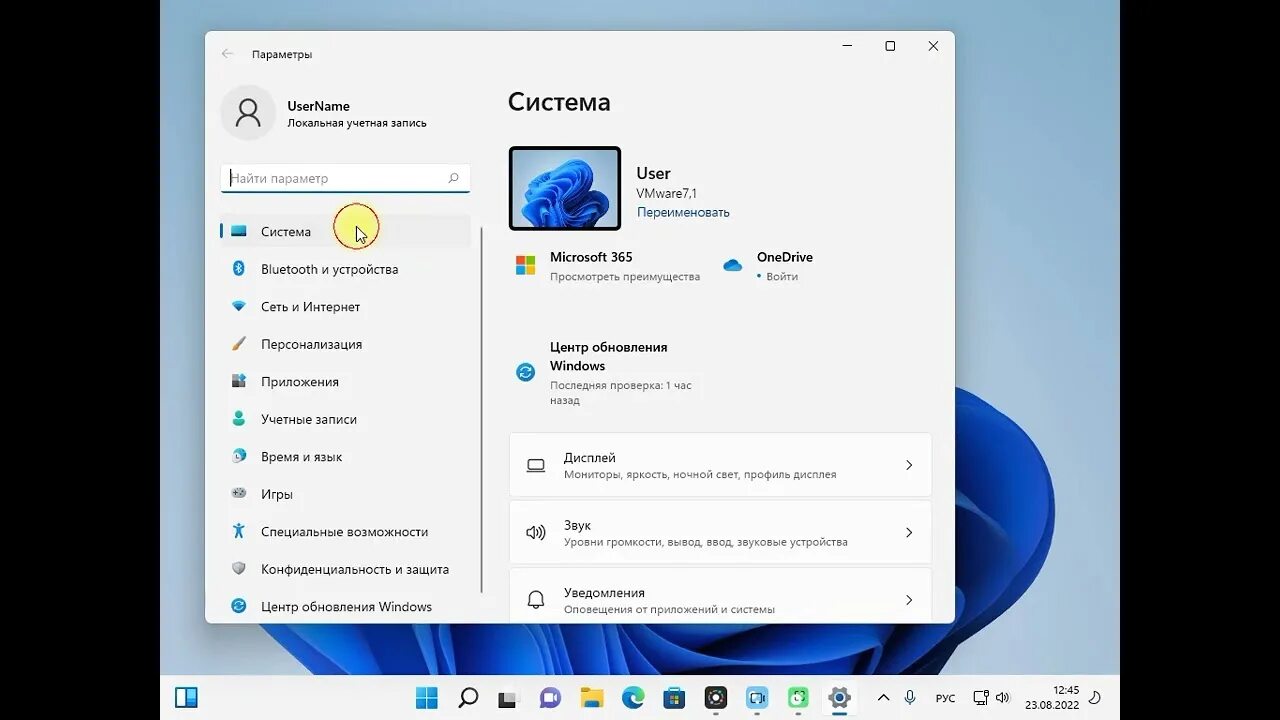Show hidden tray icons with the chevron

883,698
